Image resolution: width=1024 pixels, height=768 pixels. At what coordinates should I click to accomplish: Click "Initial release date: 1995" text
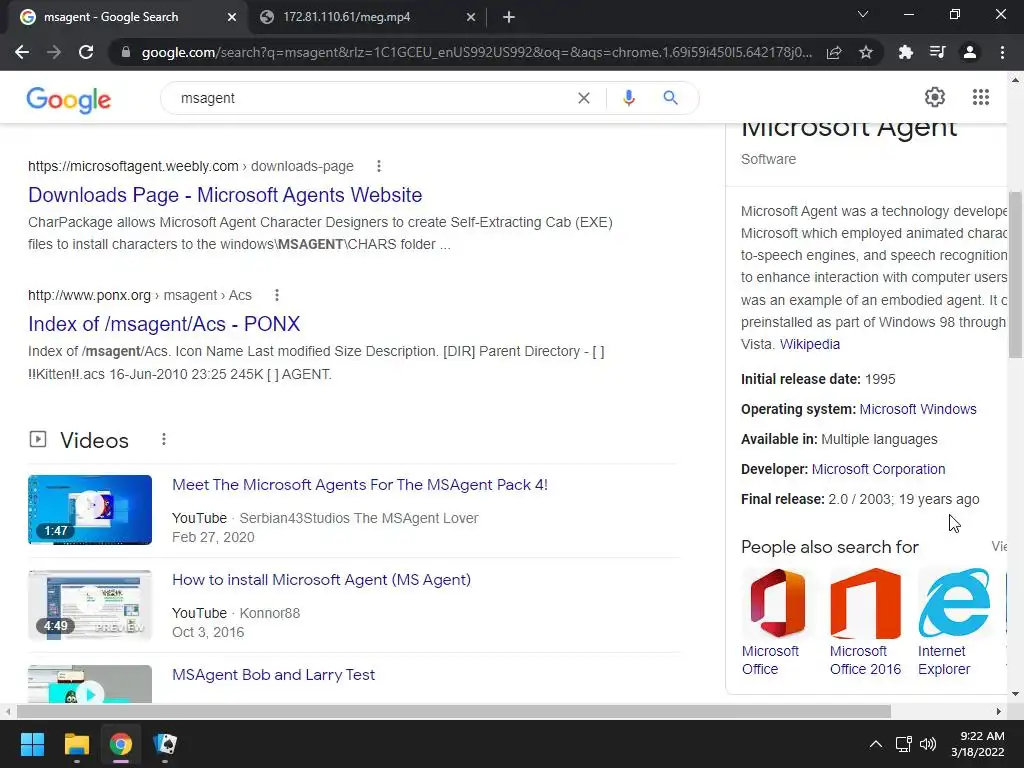pyautogui.click(x=818, y=379)
